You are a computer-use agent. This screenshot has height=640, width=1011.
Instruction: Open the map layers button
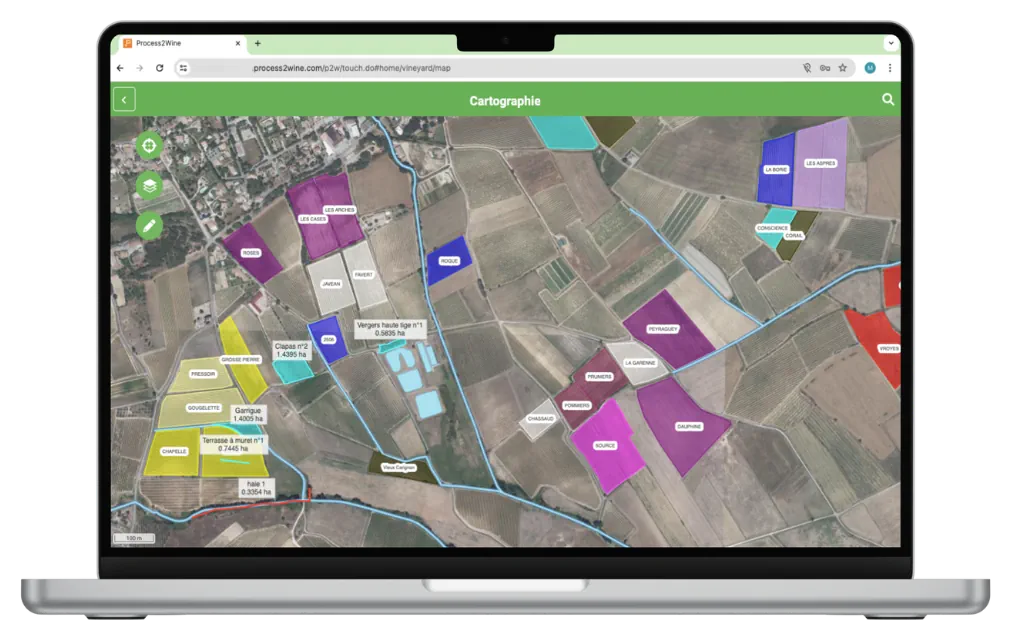coord(149,185)
